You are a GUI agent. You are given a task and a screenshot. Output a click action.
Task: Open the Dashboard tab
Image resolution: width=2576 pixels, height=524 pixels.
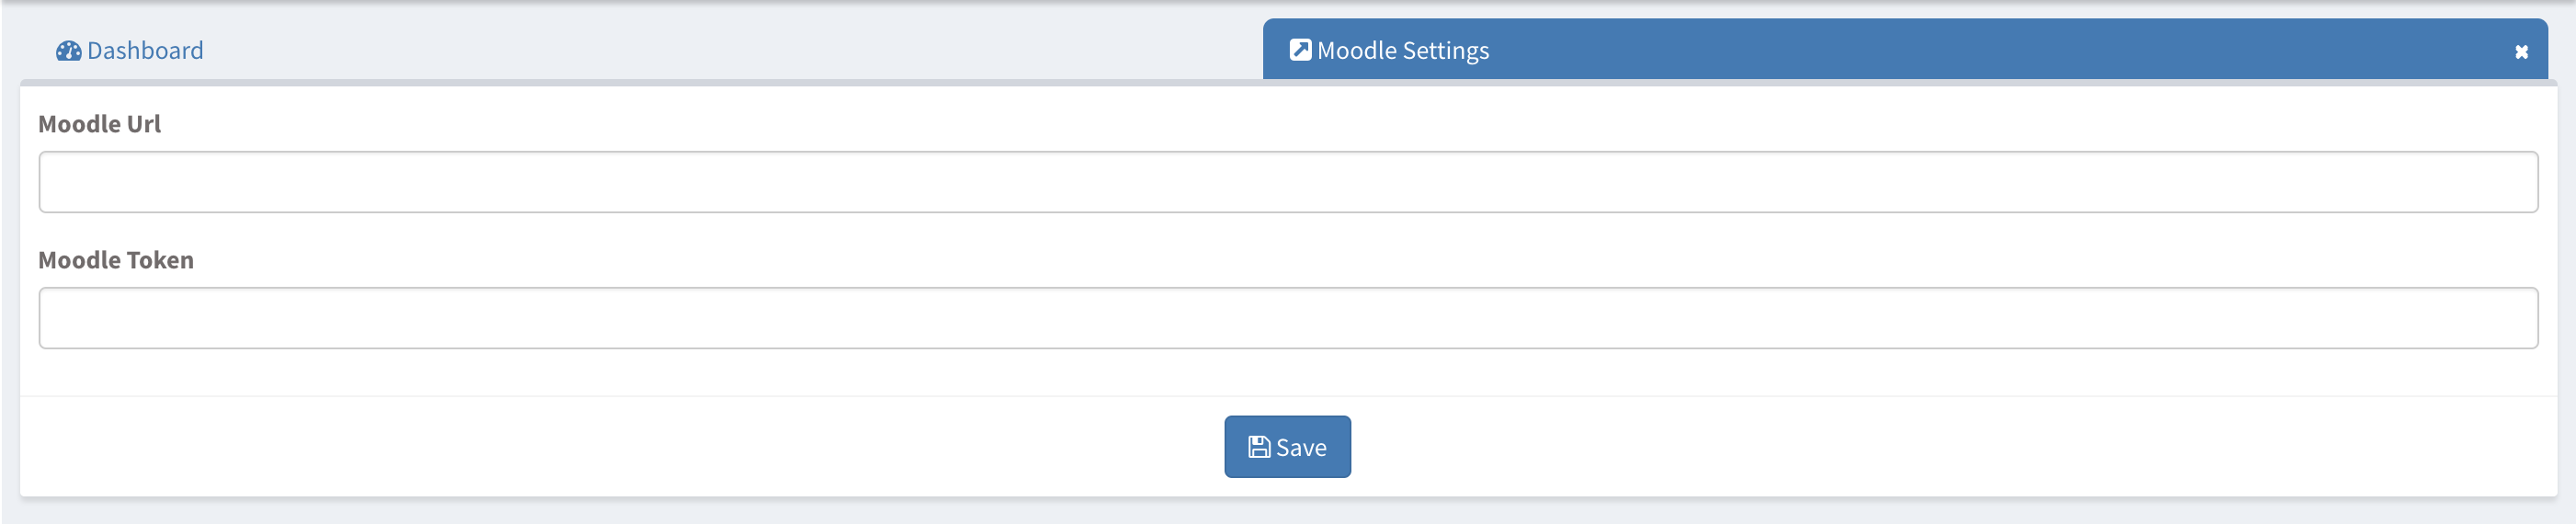pos(130,51)
